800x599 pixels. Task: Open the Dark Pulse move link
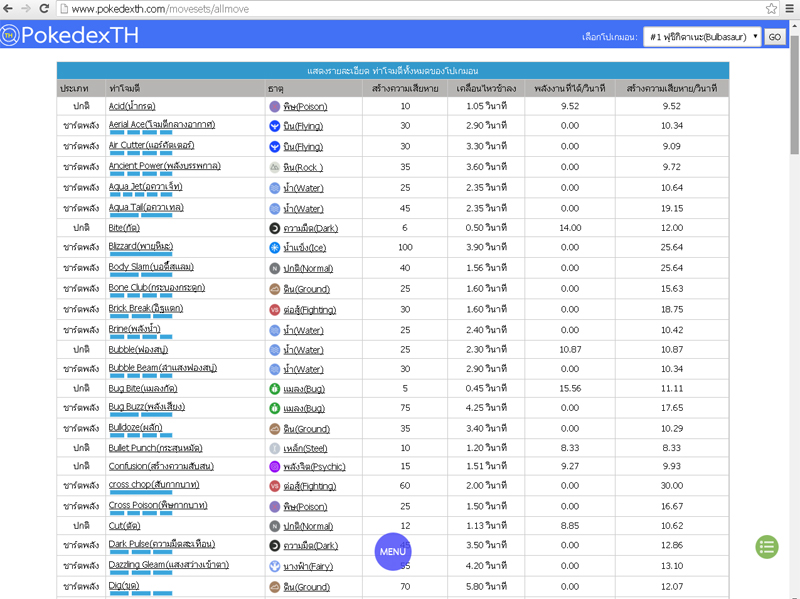tap(162, 544)
